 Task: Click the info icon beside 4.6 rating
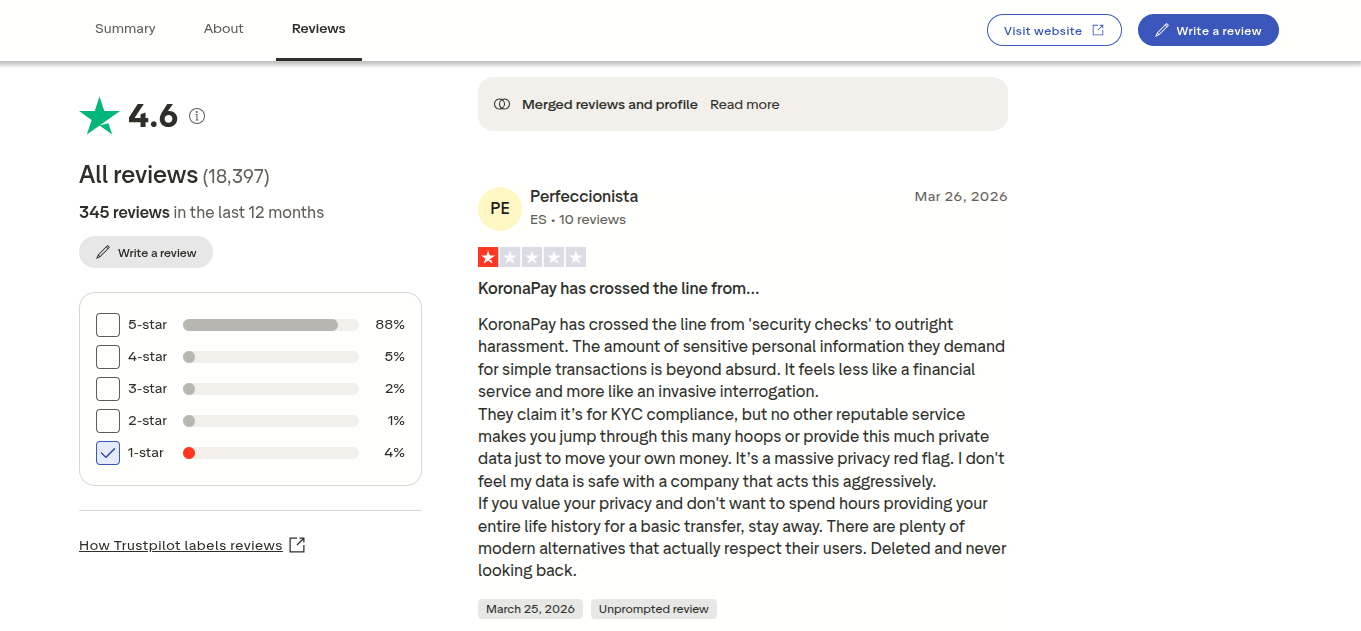197,116
